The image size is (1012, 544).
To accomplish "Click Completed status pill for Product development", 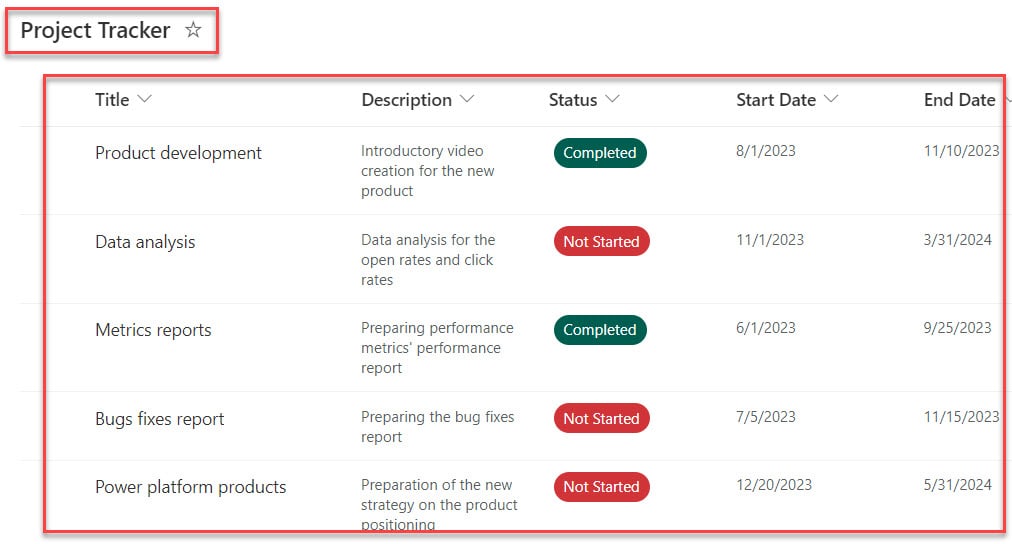I will point(600,153).
